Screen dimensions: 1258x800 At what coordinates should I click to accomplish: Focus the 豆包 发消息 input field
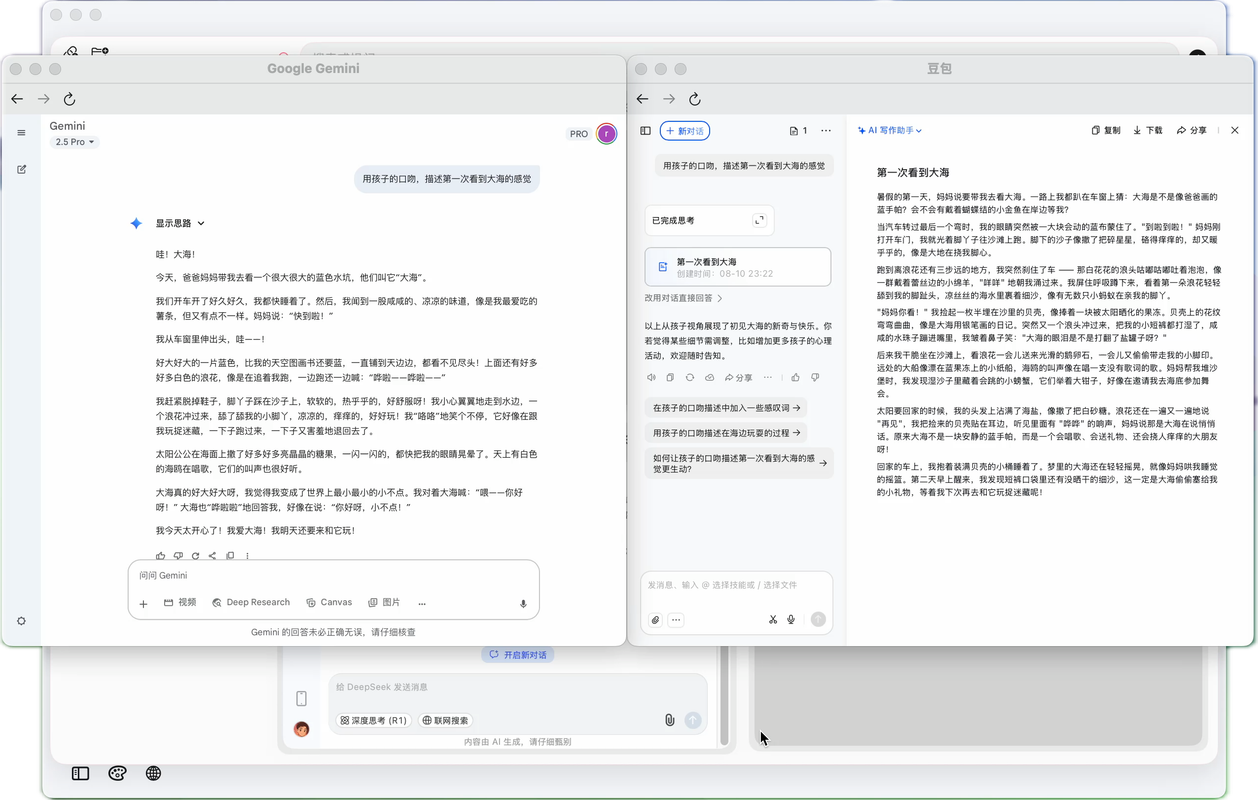point(737,585)
